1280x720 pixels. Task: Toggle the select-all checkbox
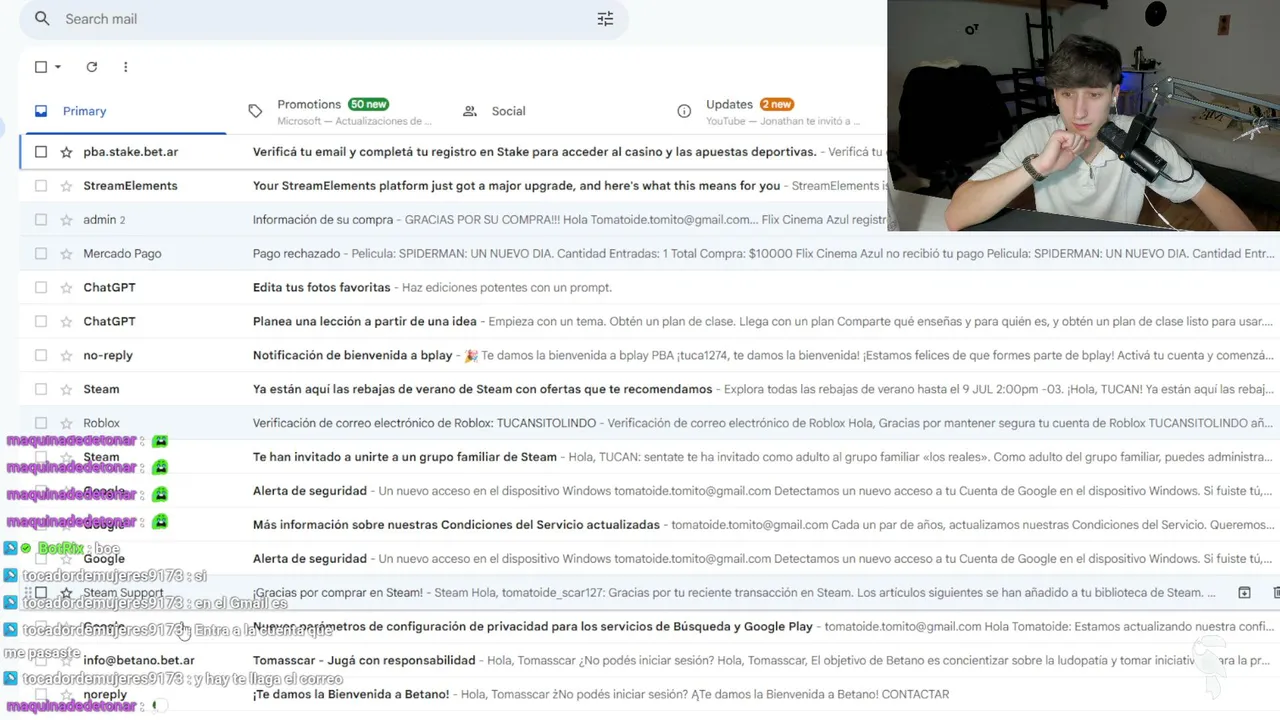(x=41, y=67)
